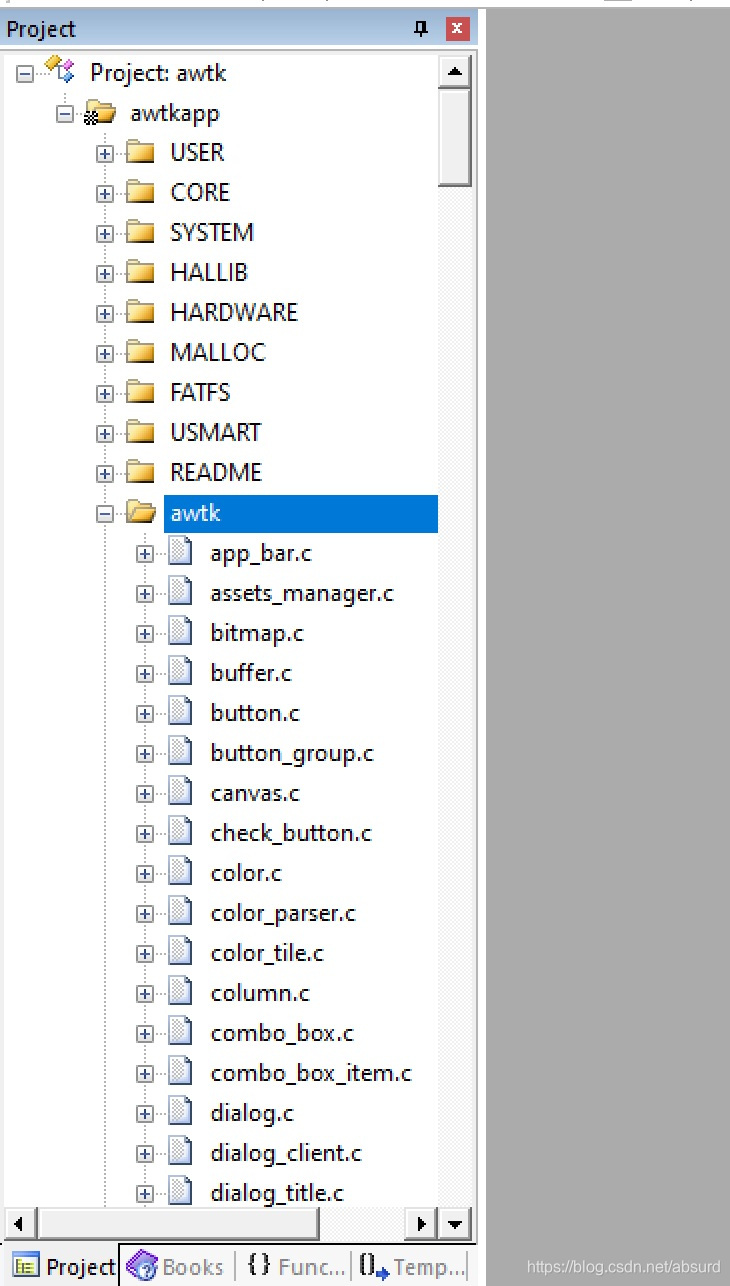Click the README folder icon

[x=140, y=472]
